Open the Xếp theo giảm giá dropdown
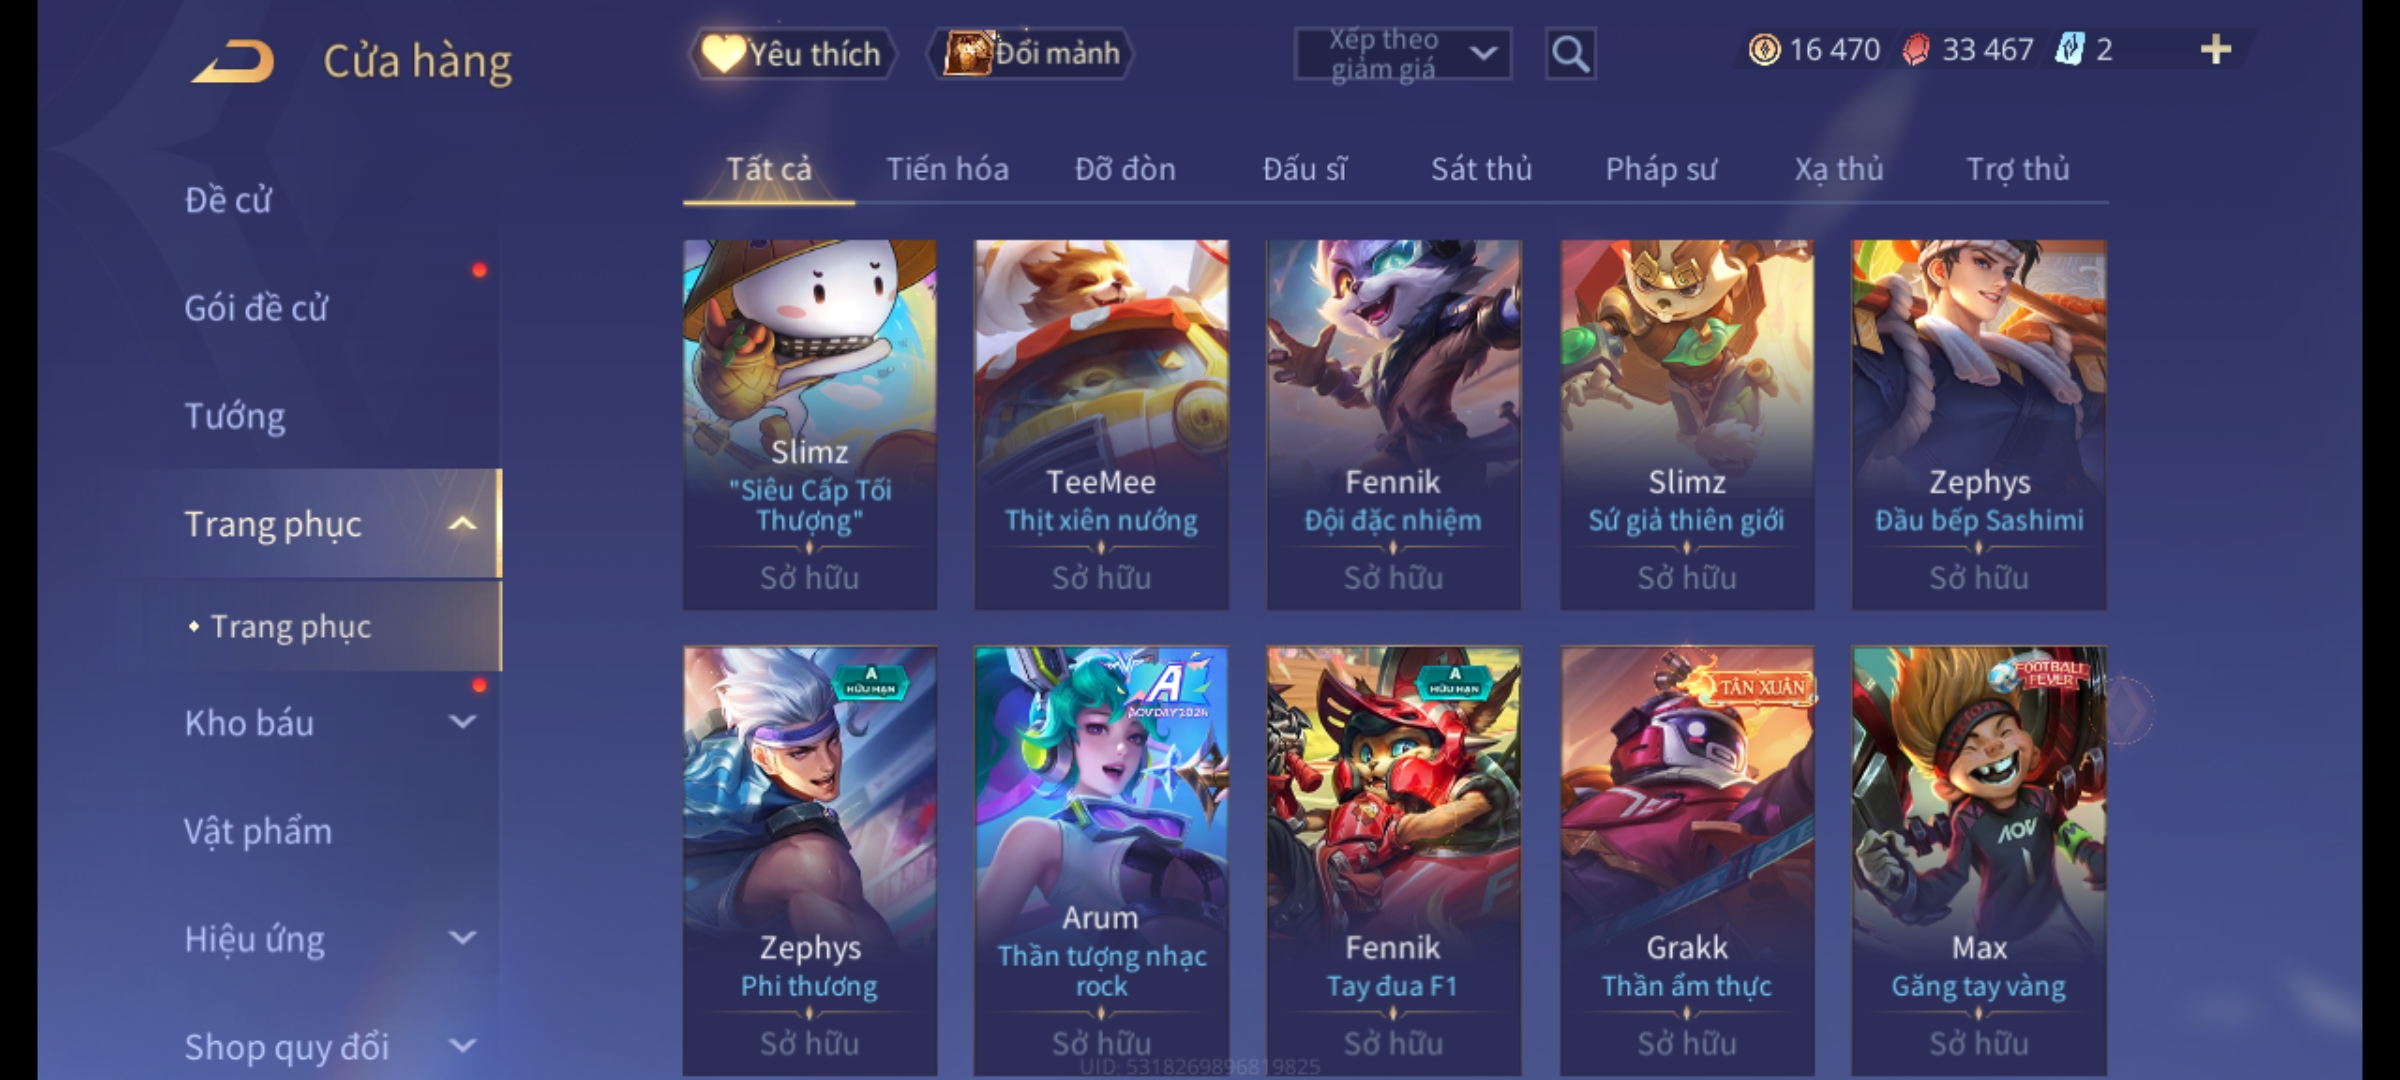This screenshot has width=2400, height=1080. click(1403, 54)
